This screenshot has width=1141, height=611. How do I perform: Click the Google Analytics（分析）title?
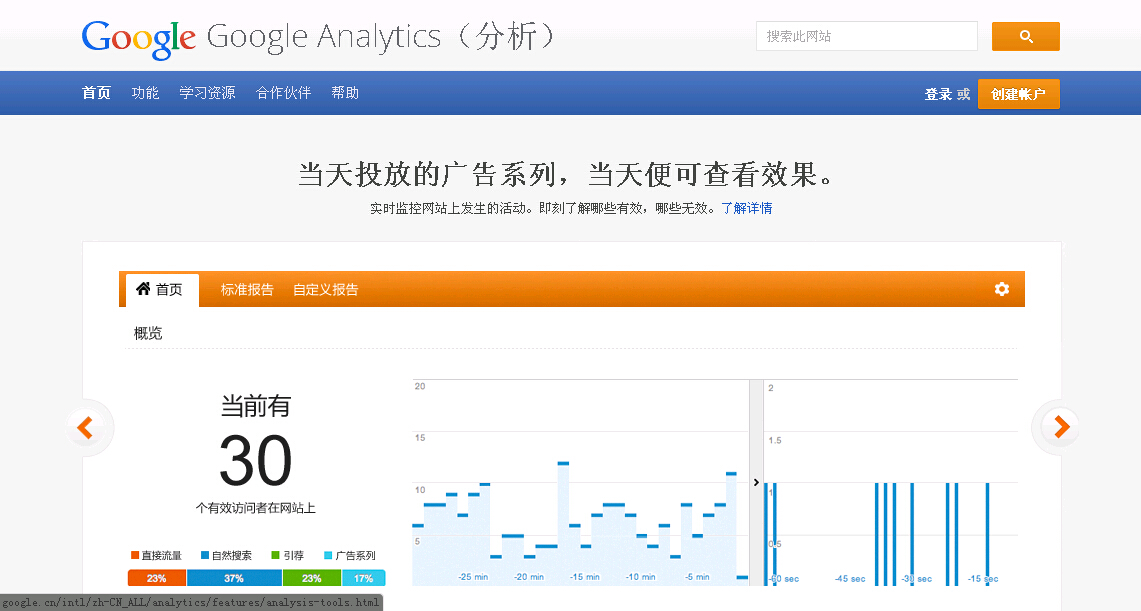pyautogui.click(x=381, y=37)
